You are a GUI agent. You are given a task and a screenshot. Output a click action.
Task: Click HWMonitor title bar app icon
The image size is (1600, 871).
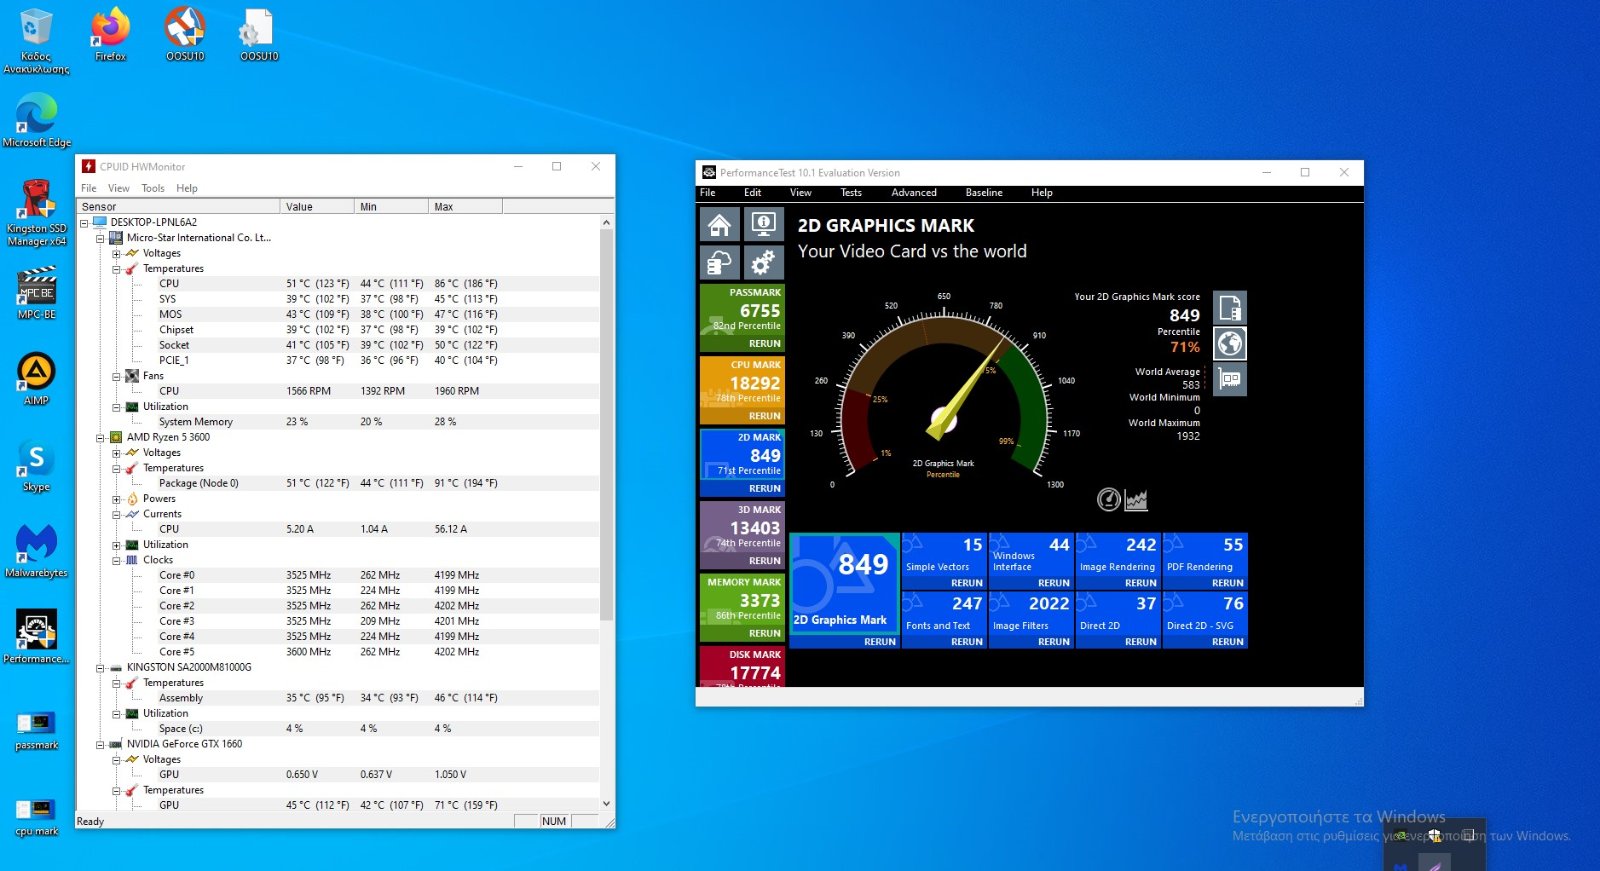coord(89,167)
